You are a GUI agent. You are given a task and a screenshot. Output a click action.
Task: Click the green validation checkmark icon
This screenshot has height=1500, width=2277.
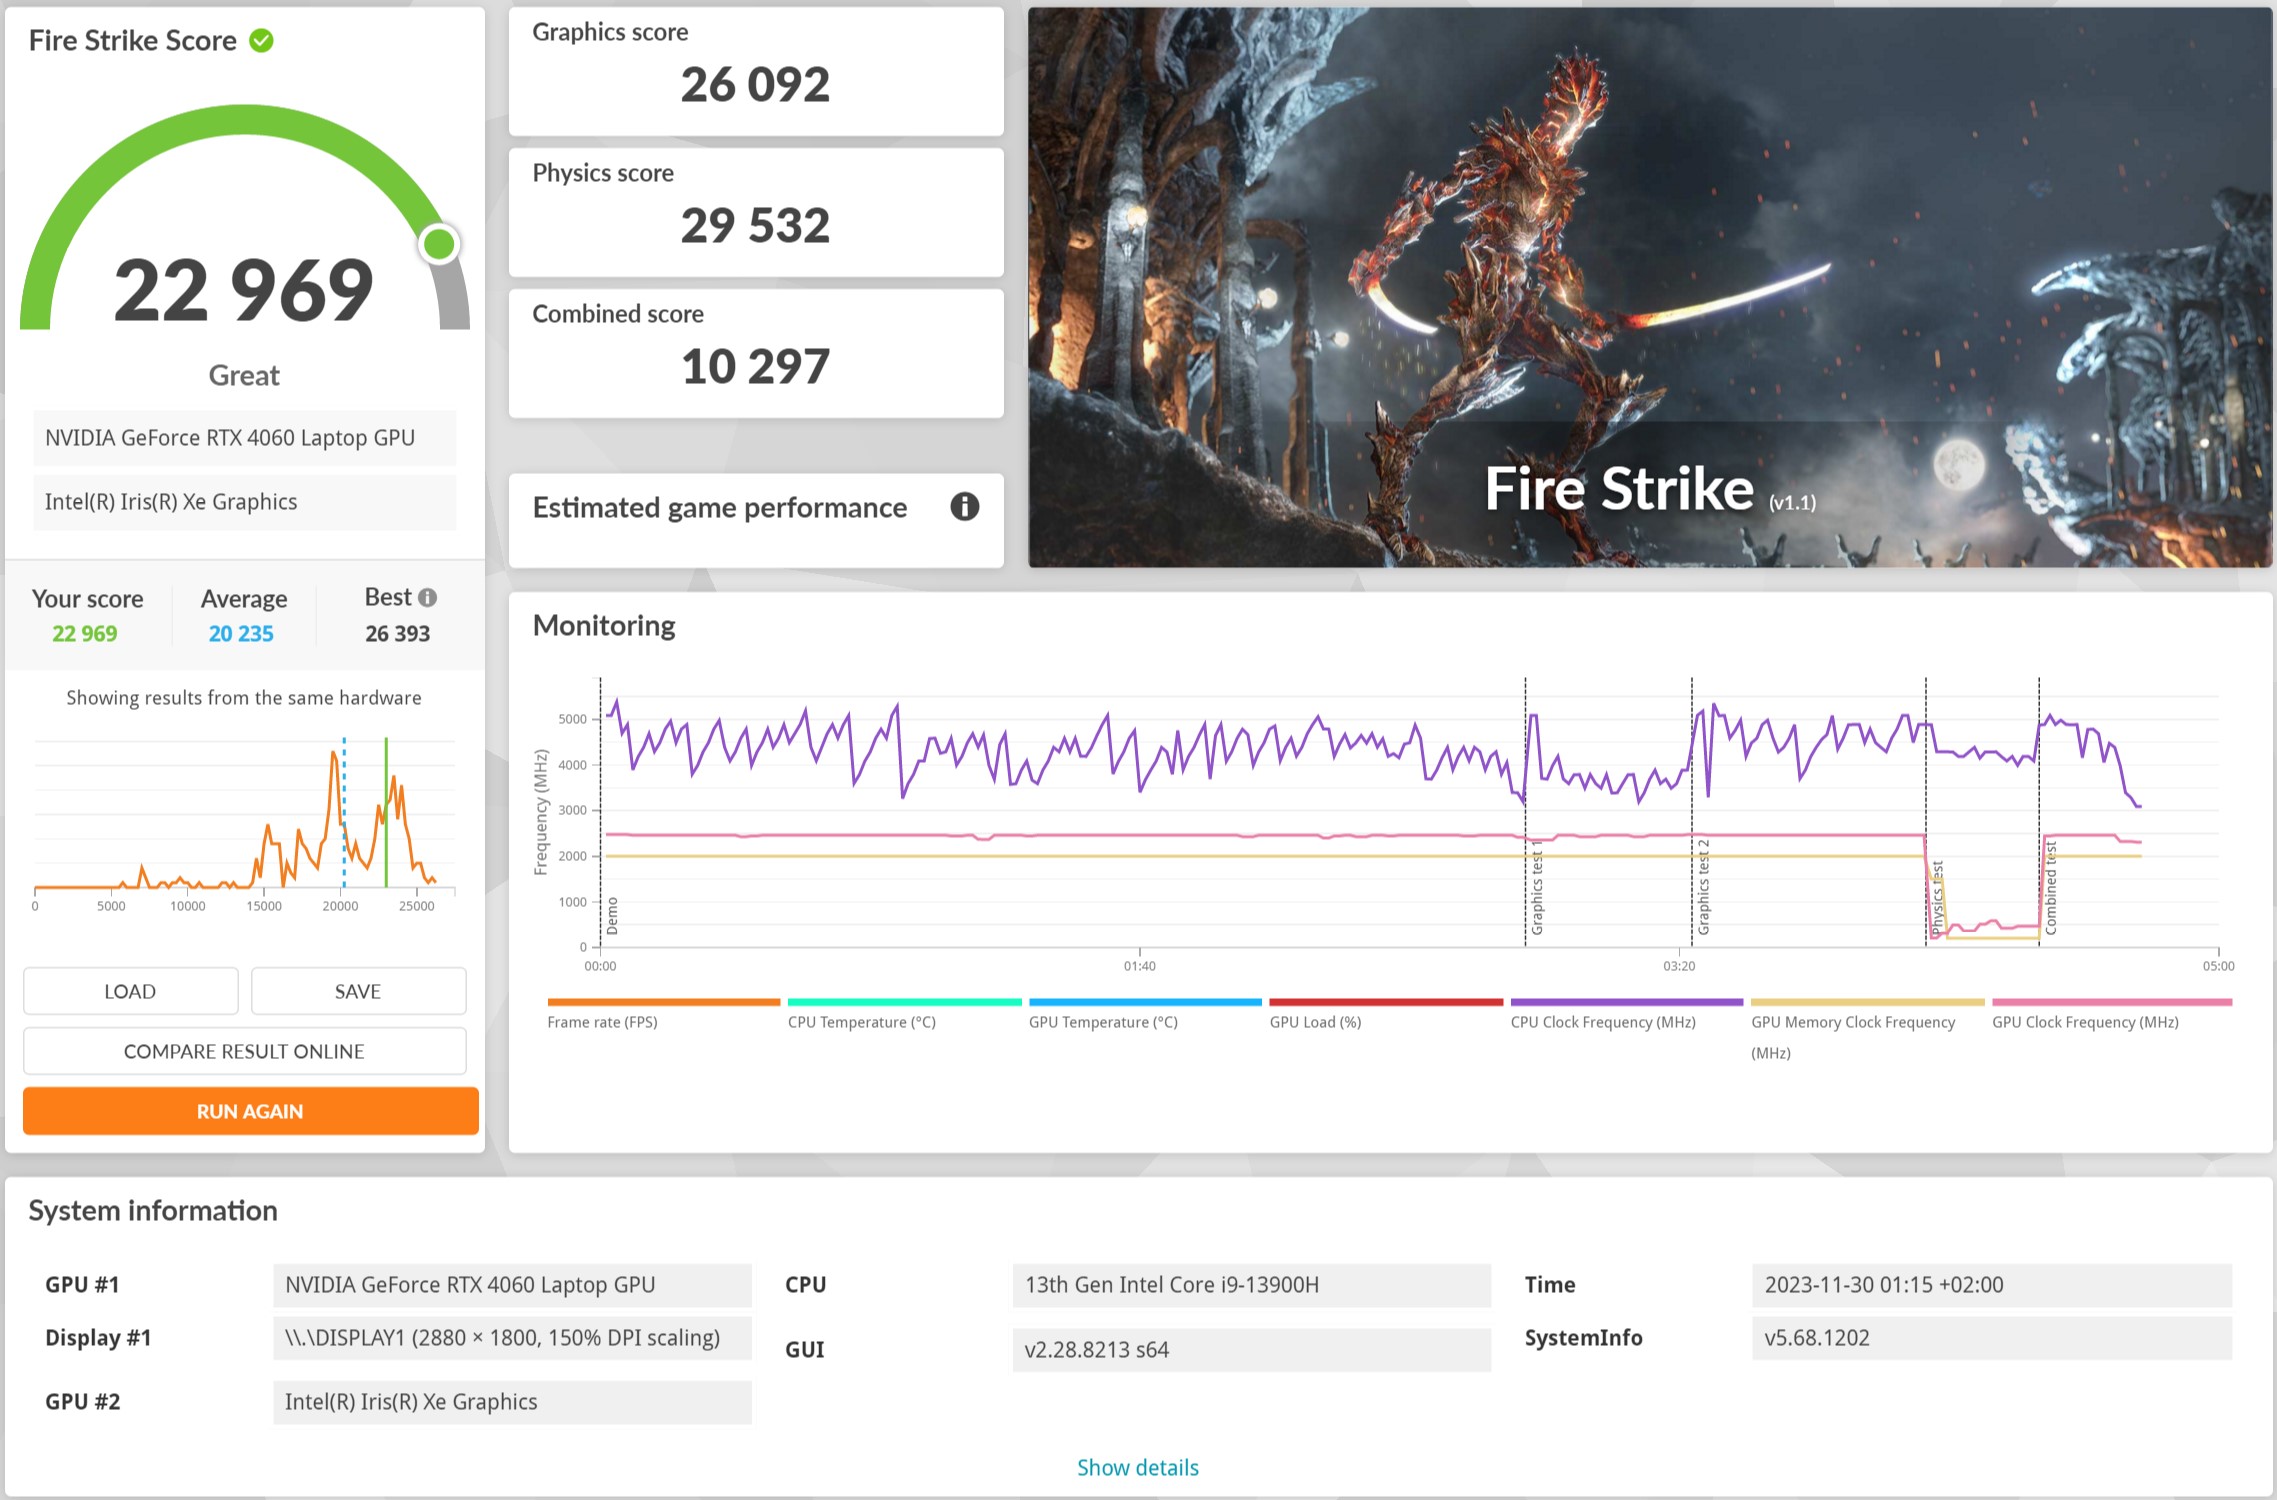262,41
